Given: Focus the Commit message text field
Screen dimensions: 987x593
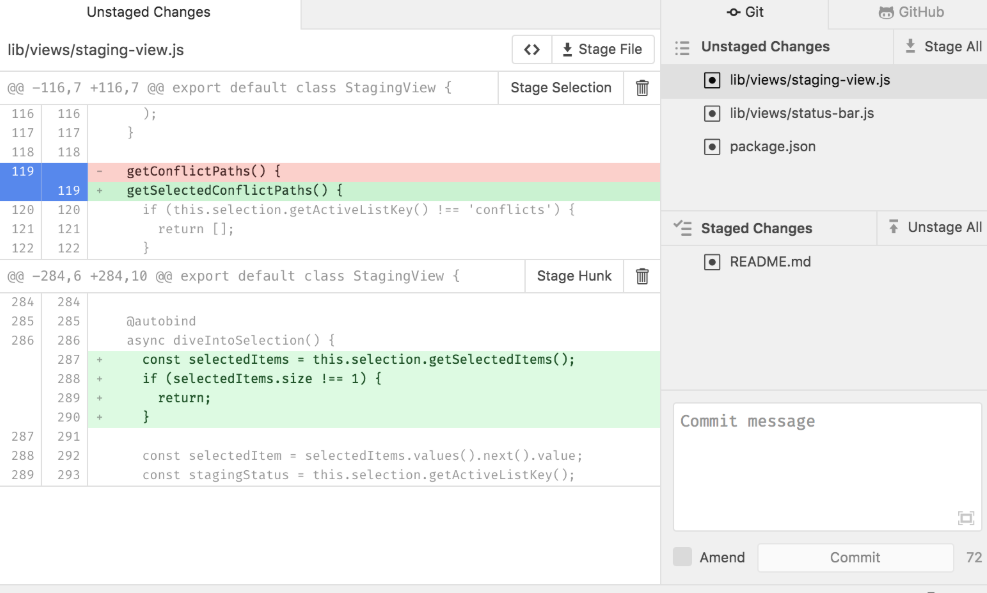Looking at the screenshot, I should click(826, 465).
